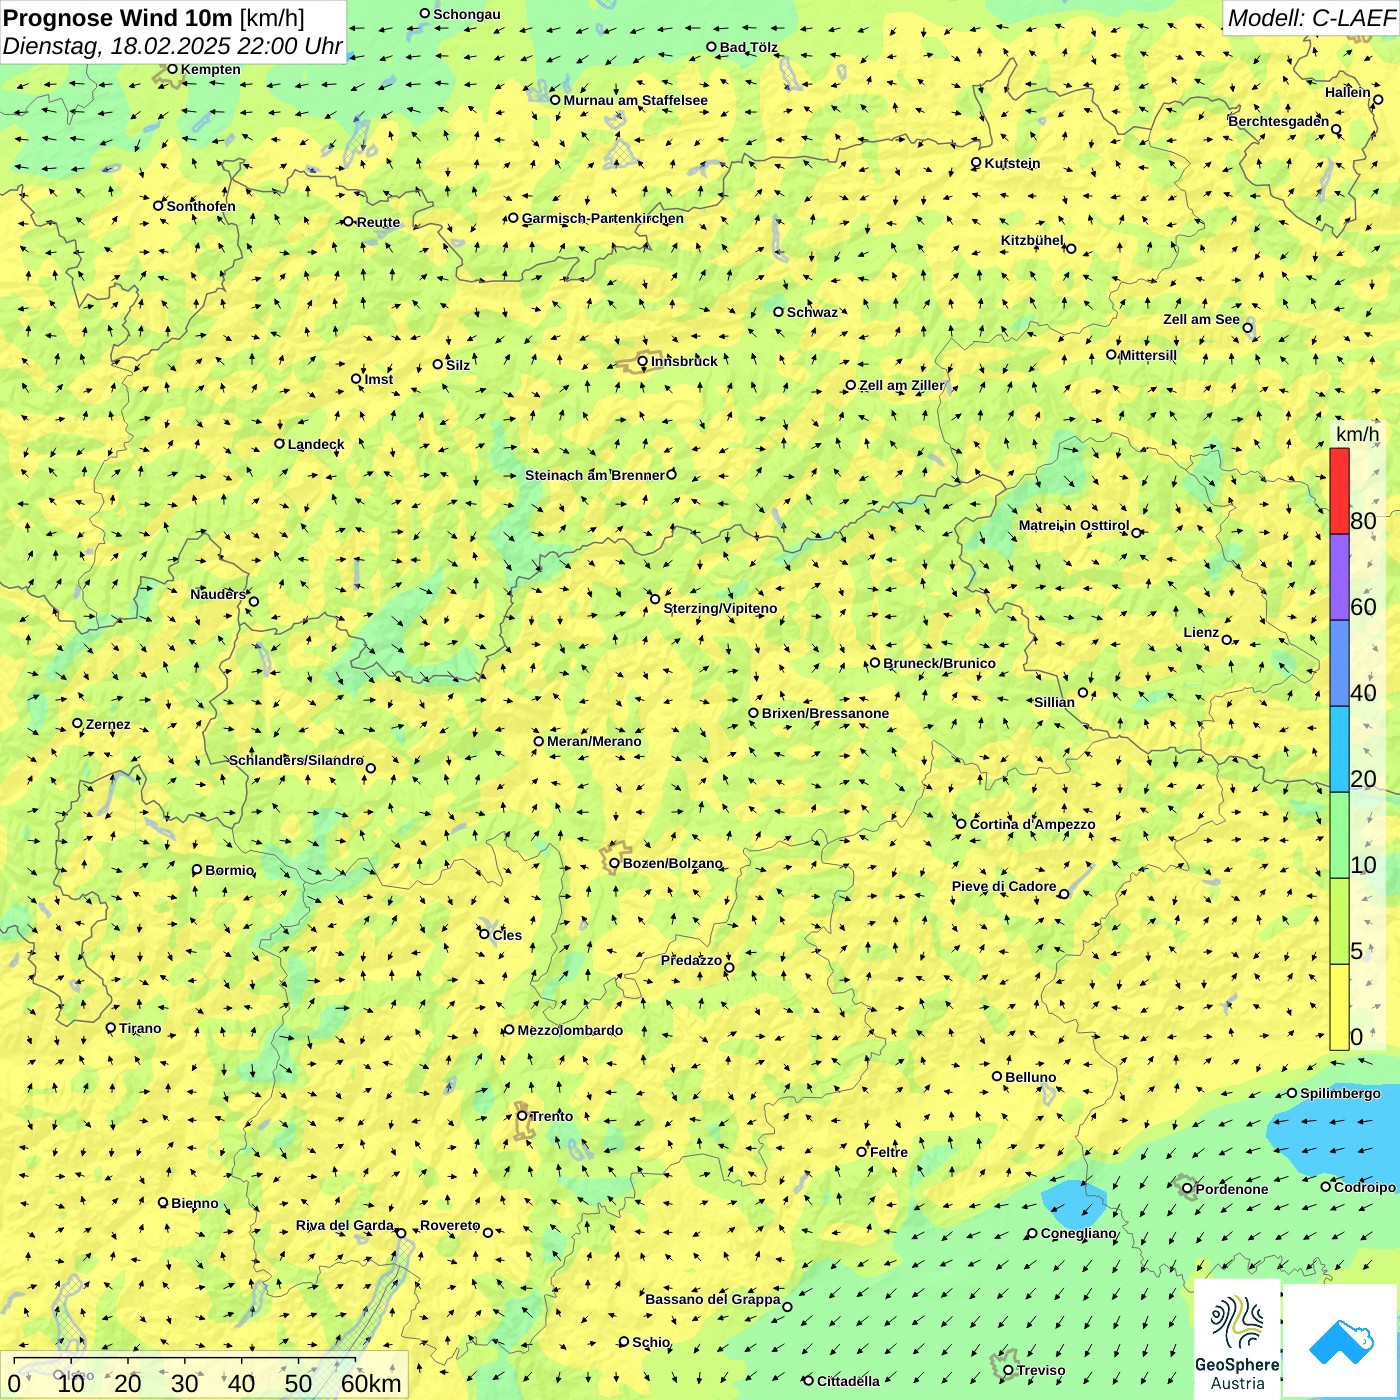Click the Kitzbühel label

tap(1032, 240)
